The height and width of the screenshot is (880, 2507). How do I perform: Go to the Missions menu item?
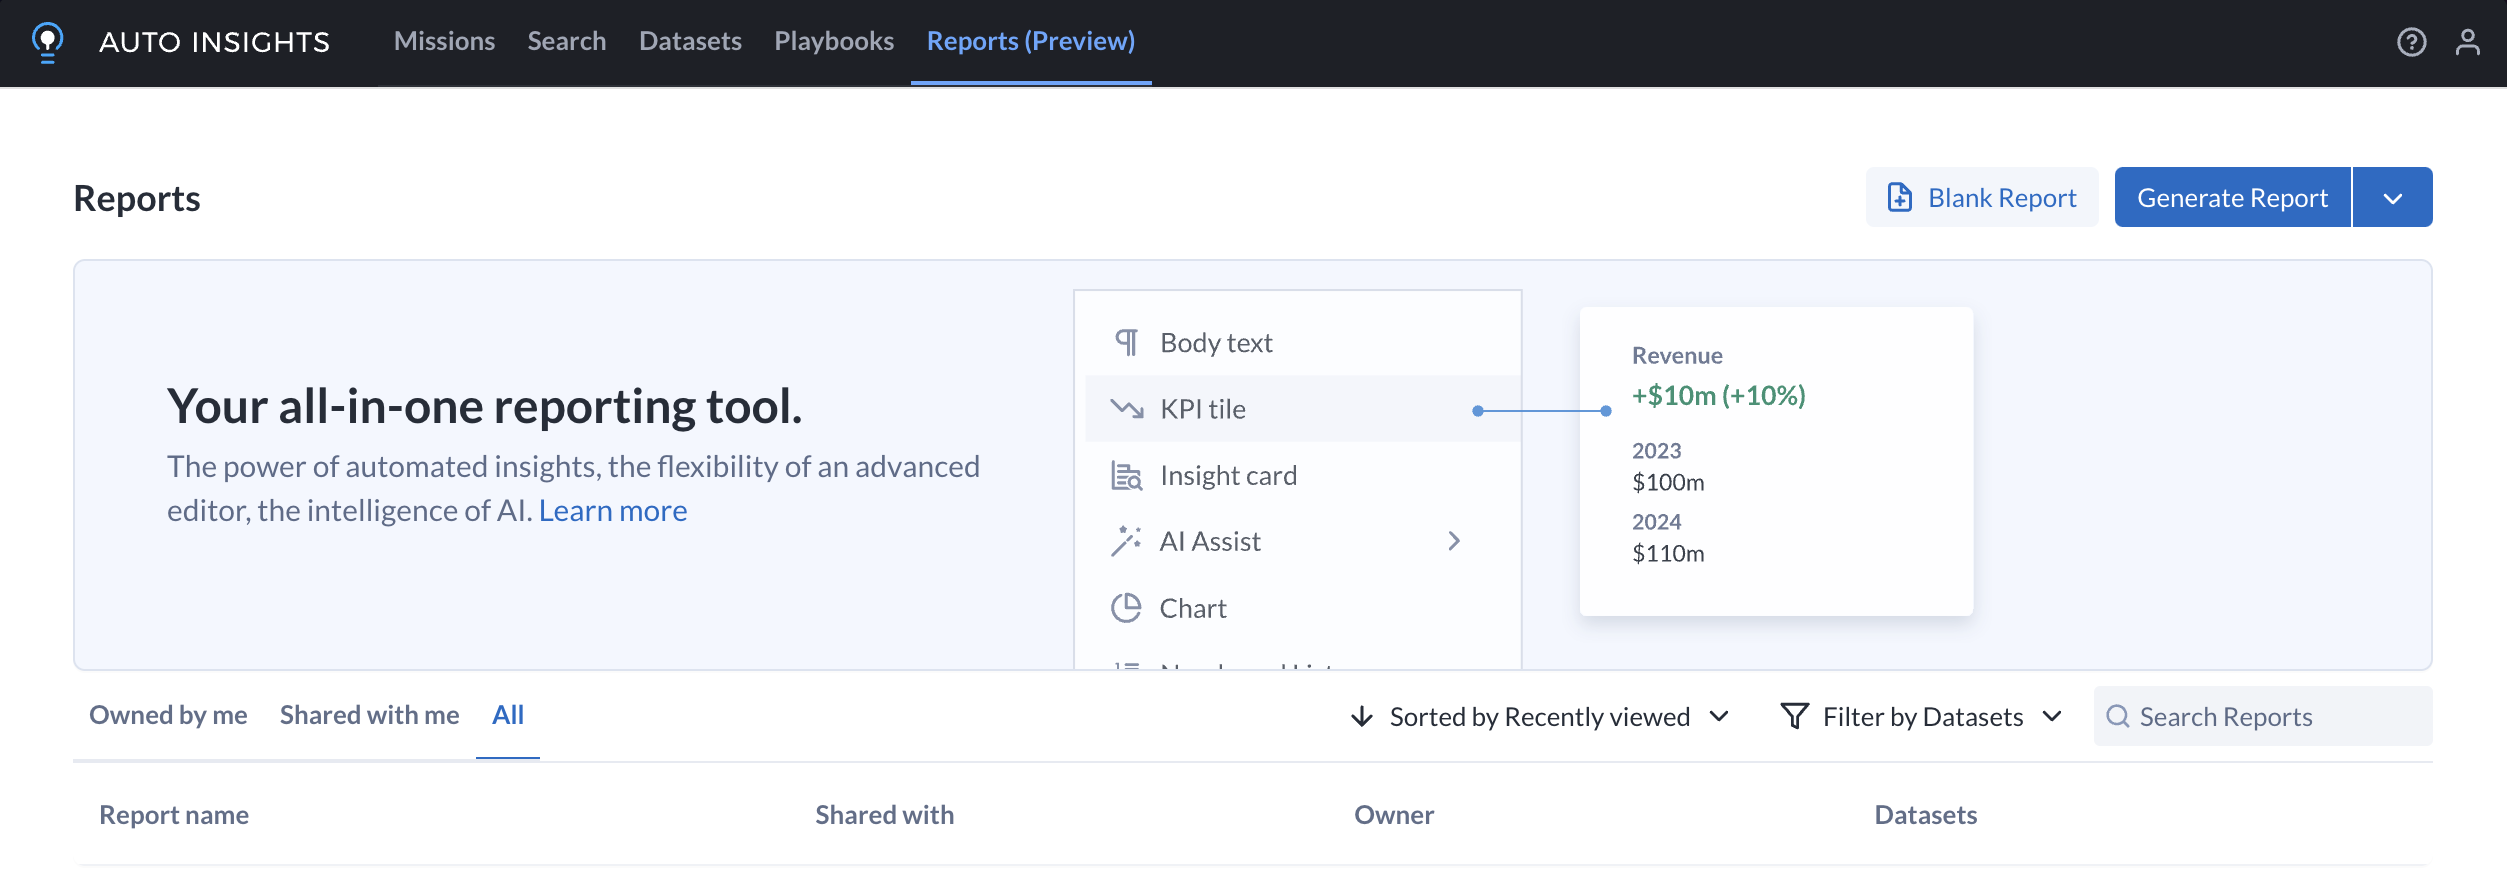coord(444,41)
